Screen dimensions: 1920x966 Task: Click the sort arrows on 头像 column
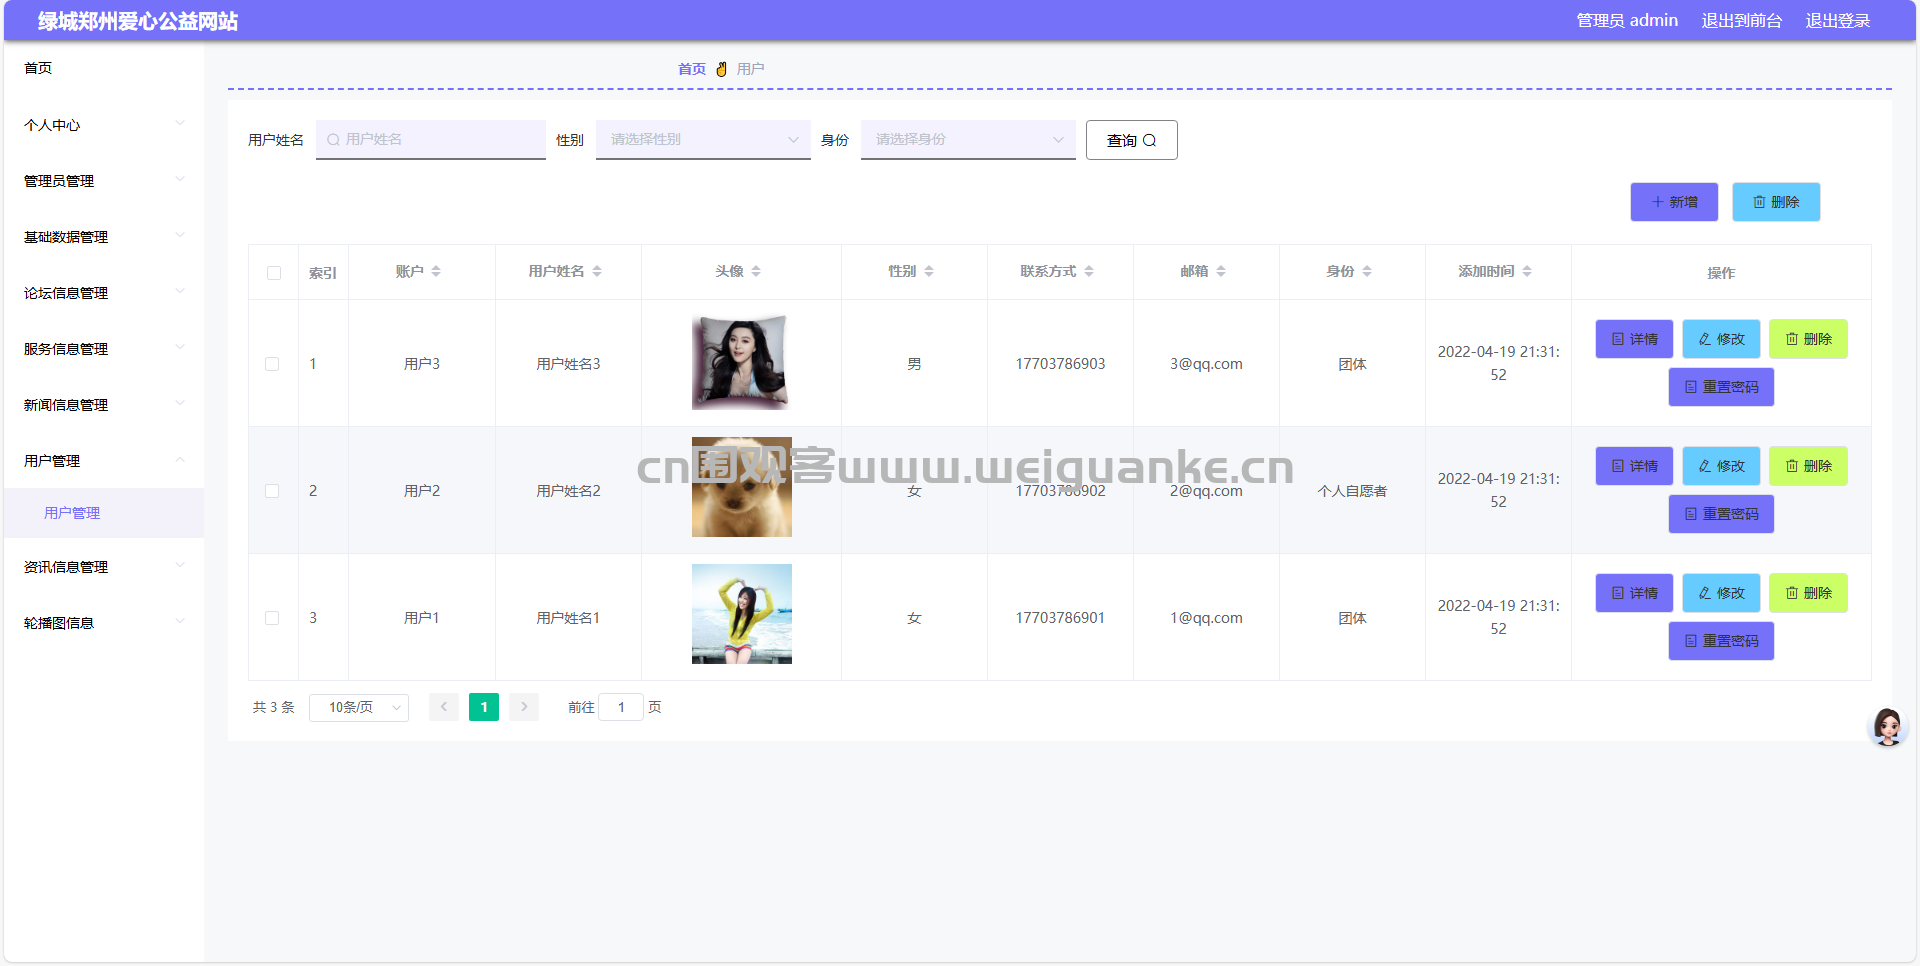(756, 272)
